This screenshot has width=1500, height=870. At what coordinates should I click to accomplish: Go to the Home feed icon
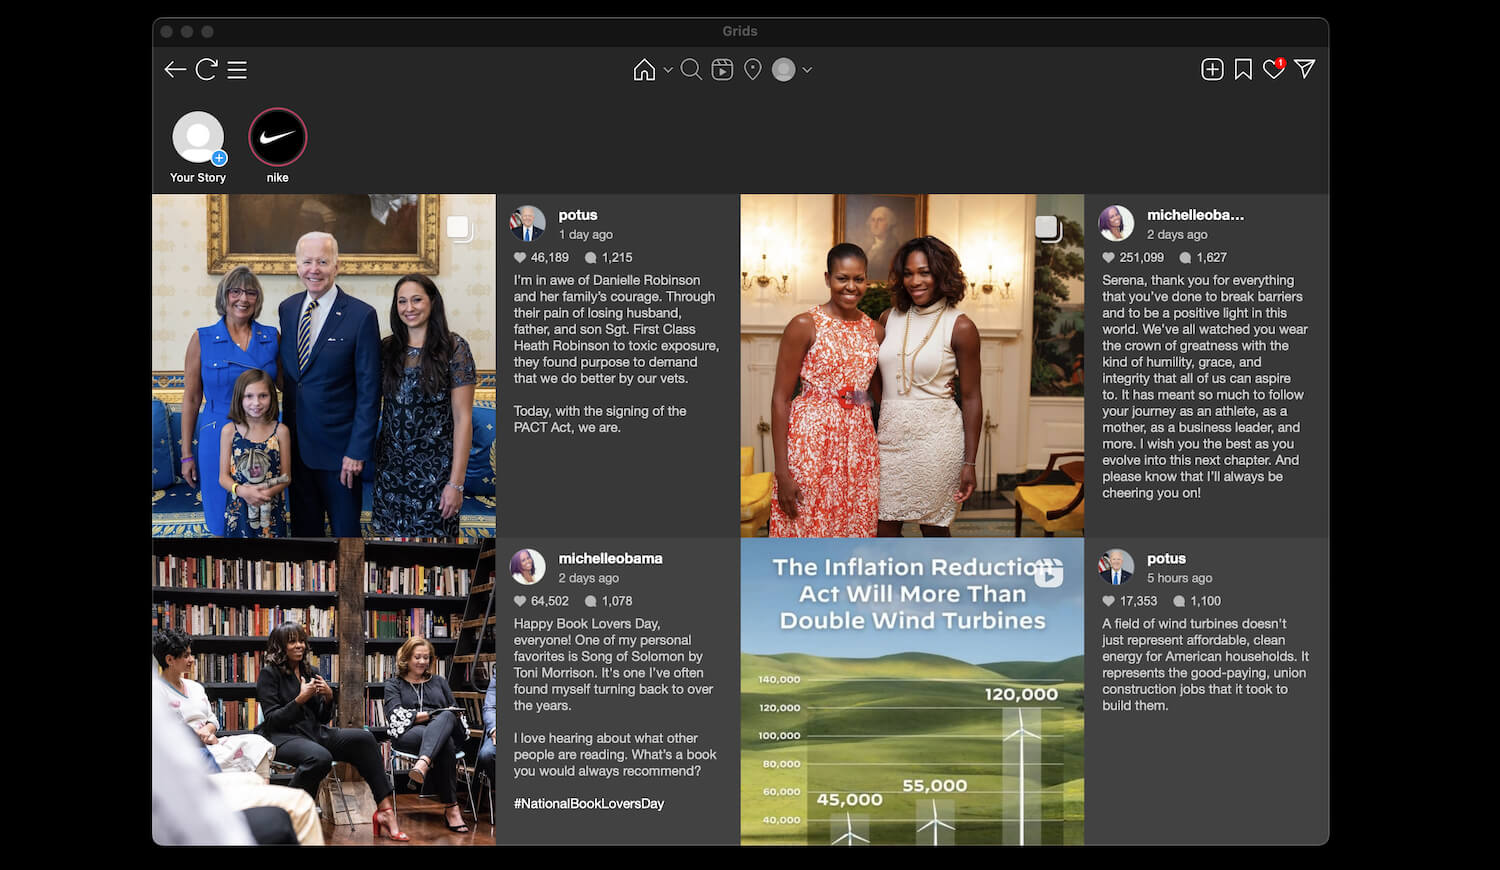point(644,69)
